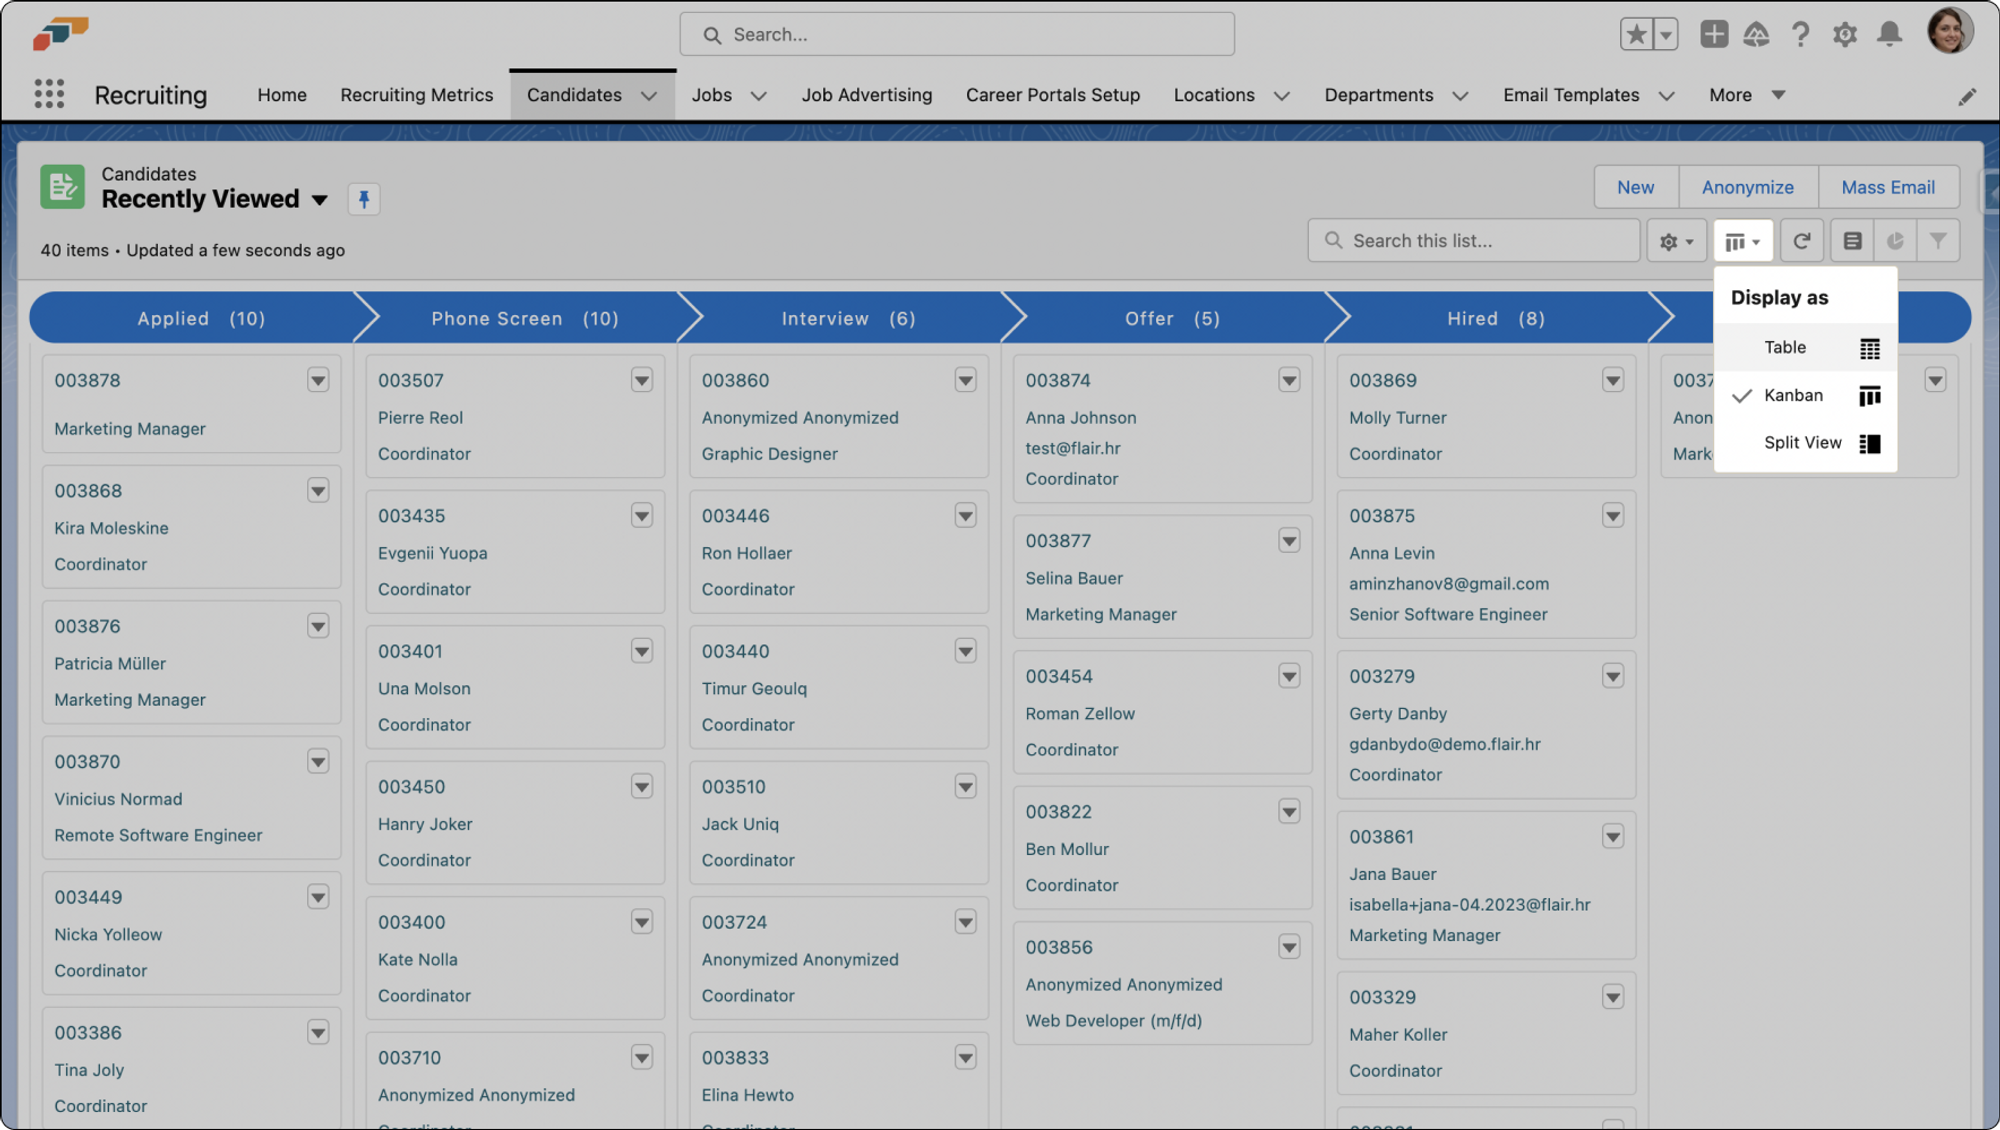Select the Table display option
Viewport: 2000px width, 1130px height.
tap(1786, 347)
